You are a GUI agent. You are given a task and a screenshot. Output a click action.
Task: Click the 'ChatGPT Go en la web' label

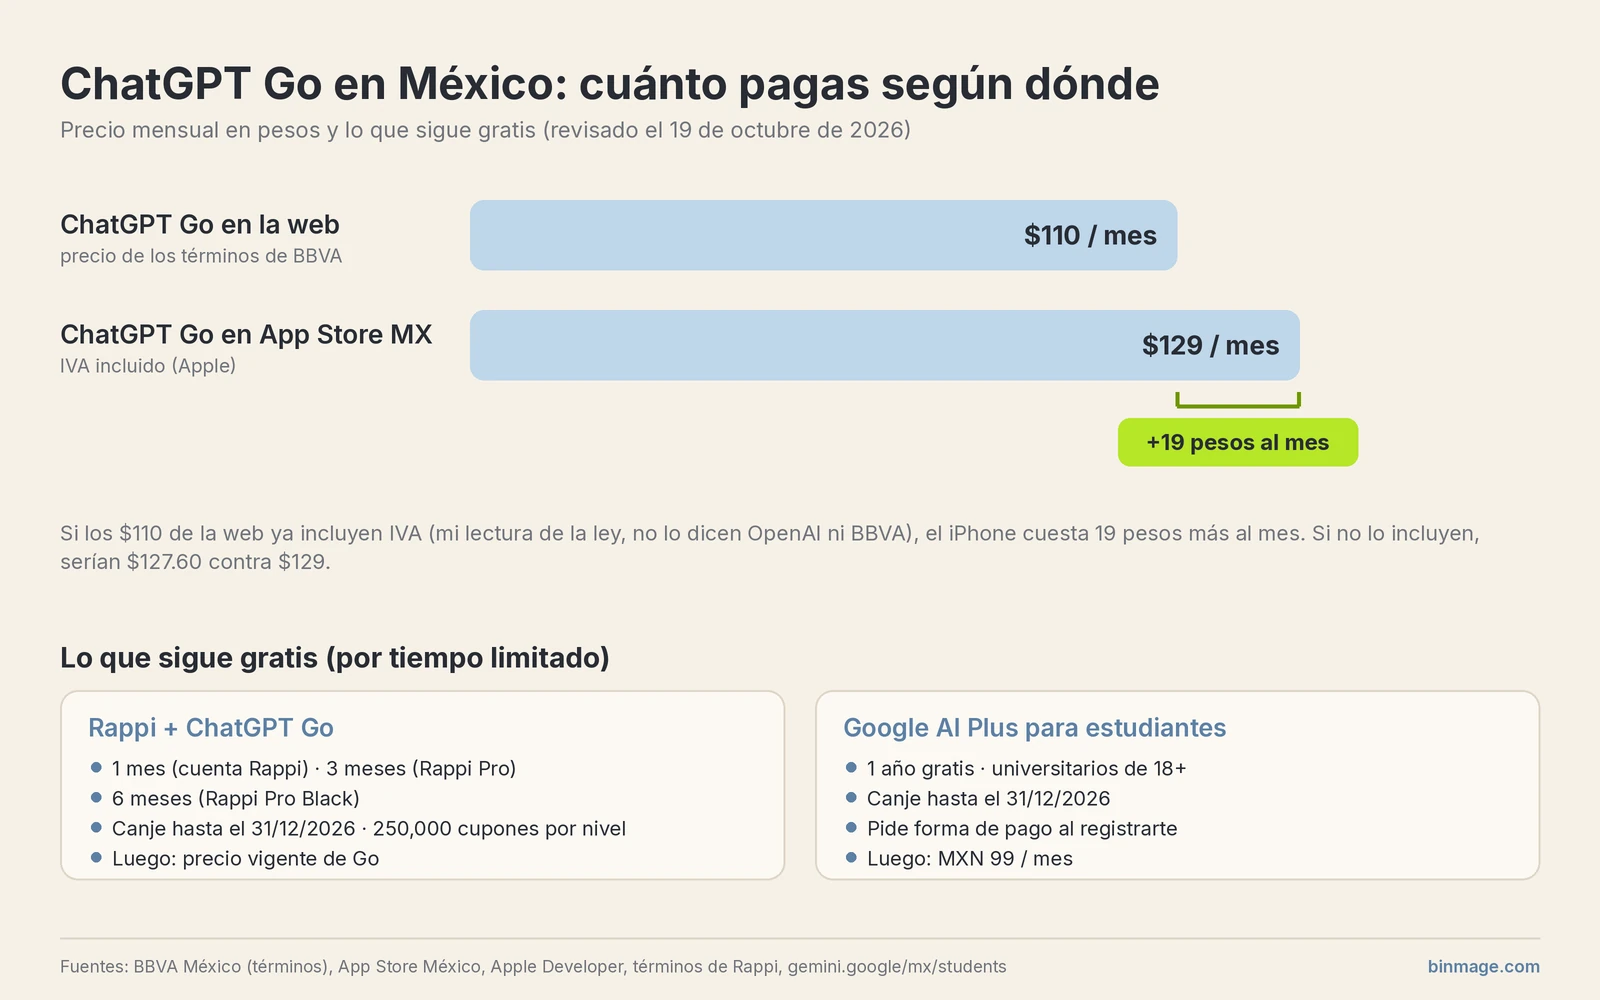[200, 224]
